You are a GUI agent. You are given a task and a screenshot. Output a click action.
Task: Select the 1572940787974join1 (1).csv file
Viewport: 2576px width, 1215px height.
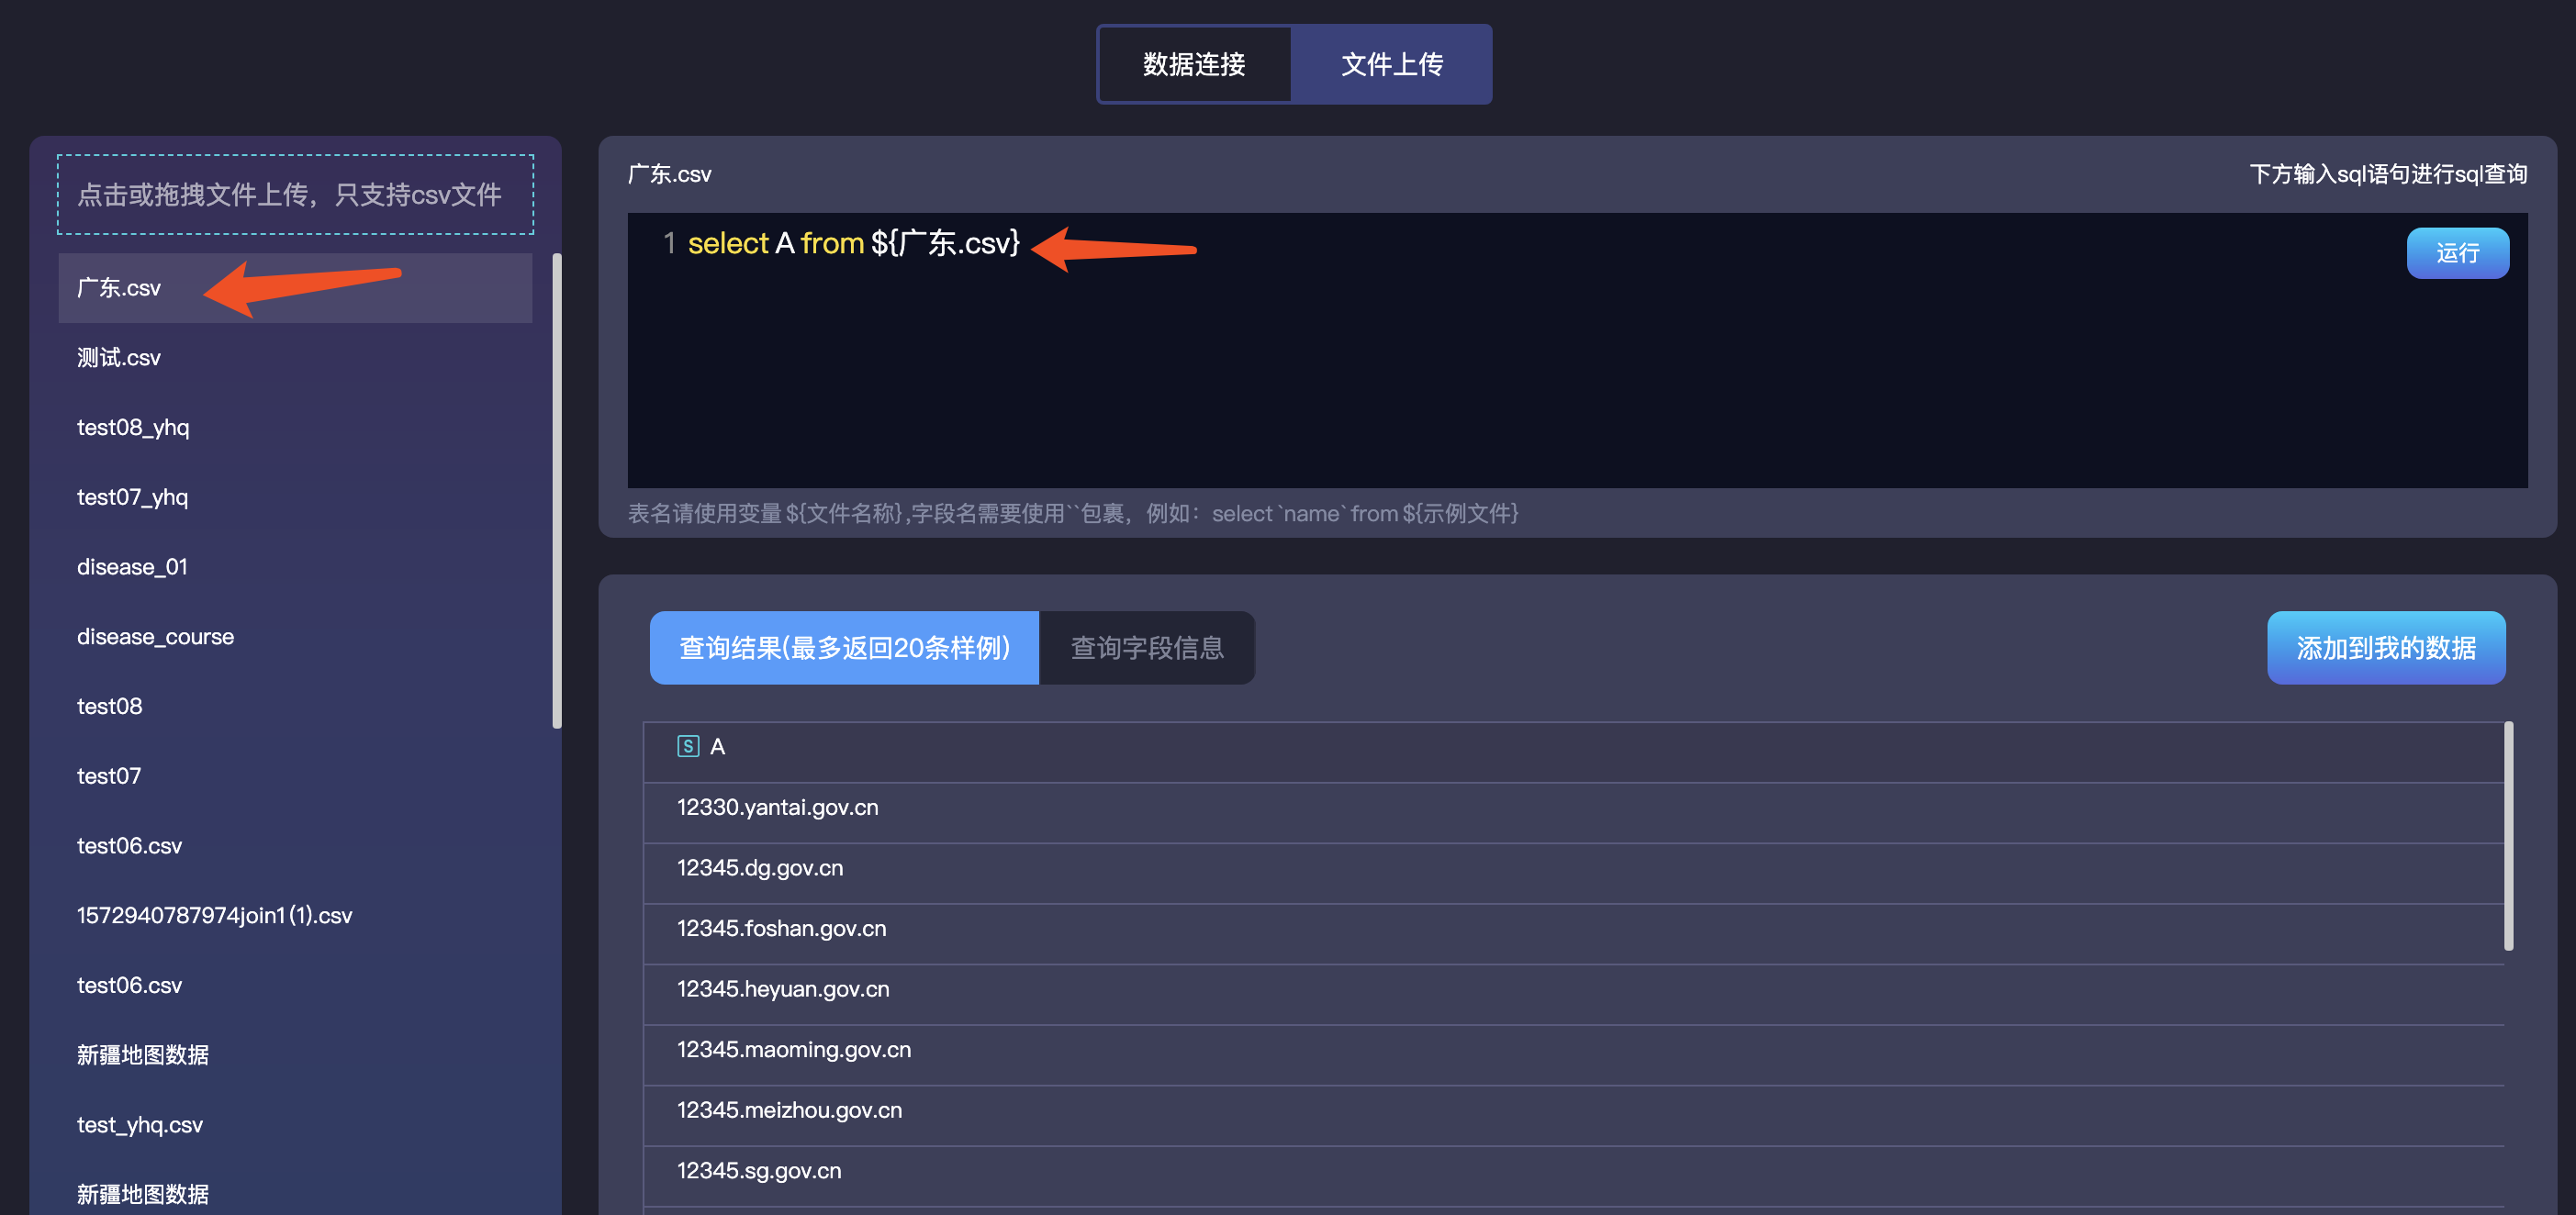(x=214, y=916)
